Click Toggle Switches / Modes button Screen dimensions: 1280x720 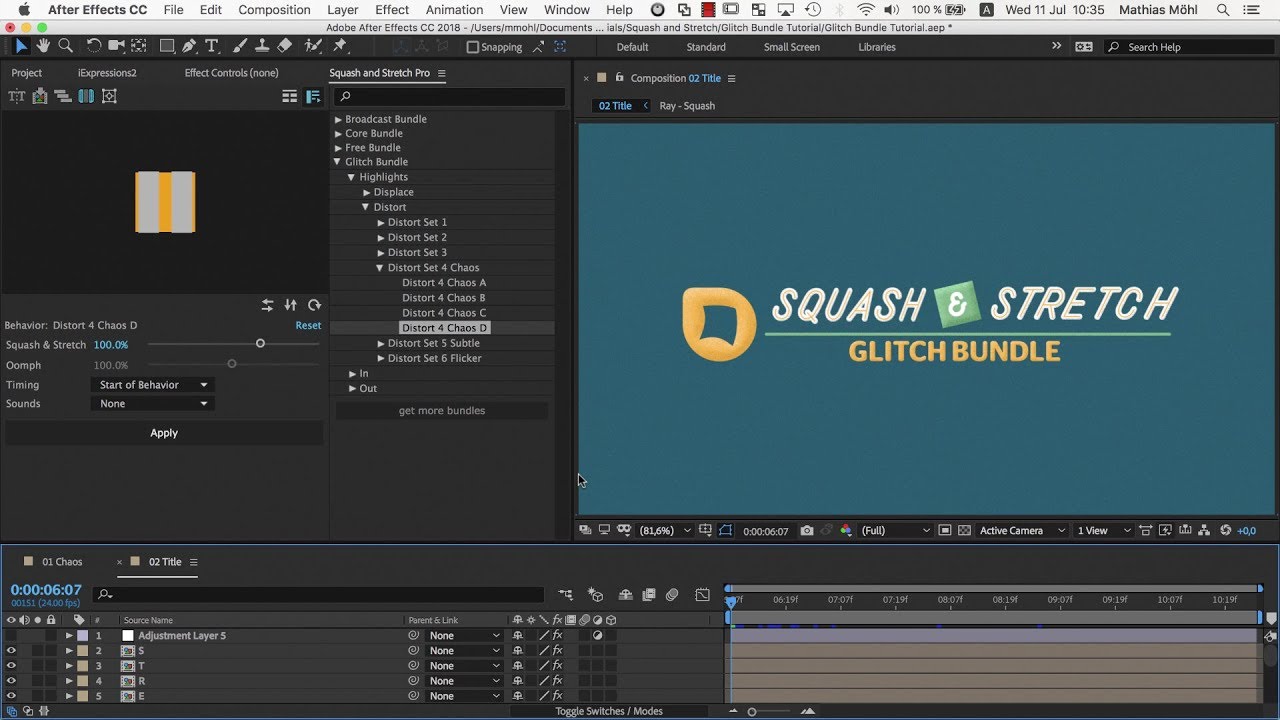click(x=609, y=711)
